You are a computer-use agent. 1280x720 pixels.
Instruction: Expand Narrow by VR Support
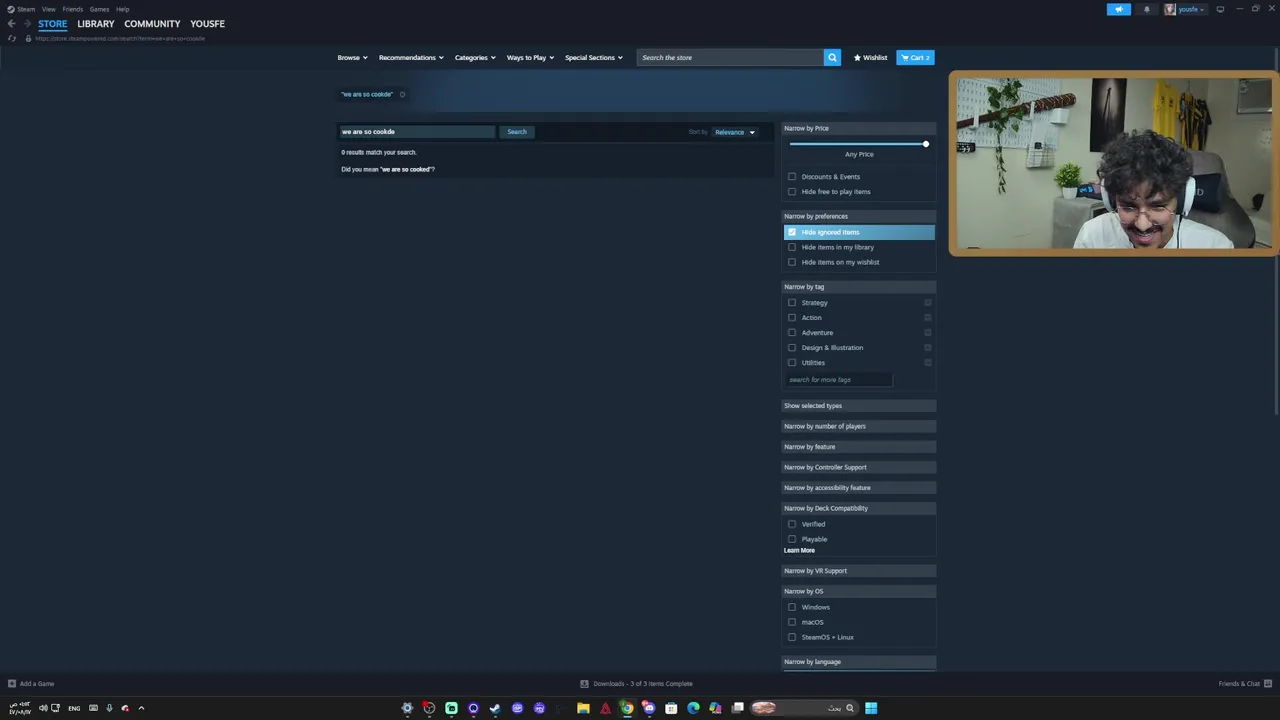[x=859, y=571]
